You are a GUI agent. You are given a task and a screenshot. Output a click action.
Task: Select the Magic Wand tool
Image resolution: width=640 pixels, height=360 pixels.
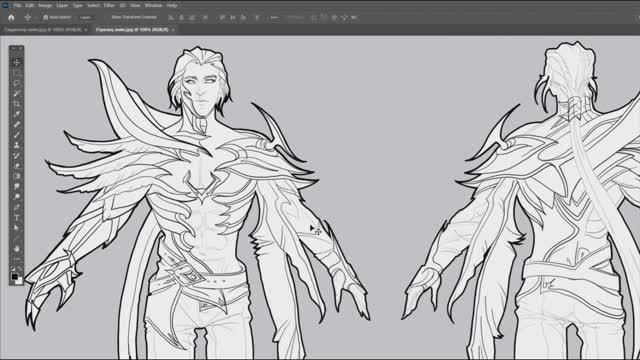click(16, 93)
